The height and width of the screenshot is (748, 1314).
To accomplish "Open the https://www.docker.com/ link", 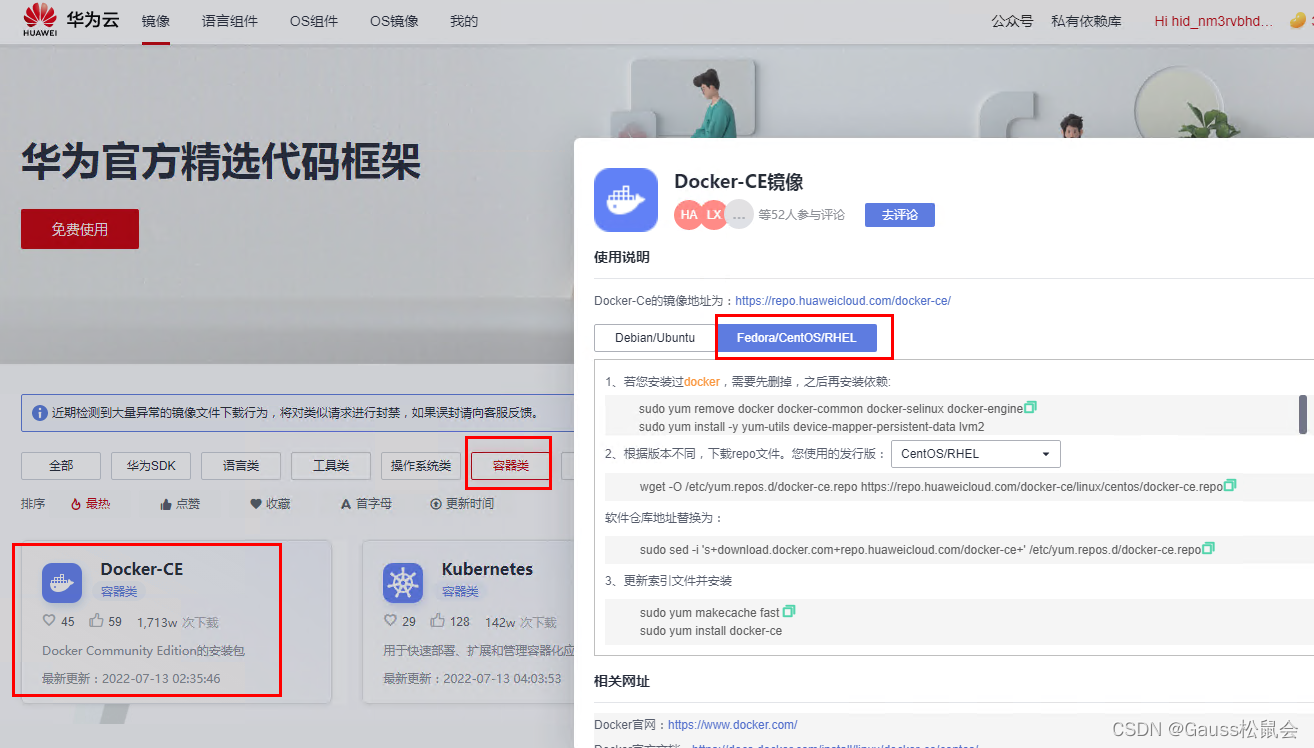I will click(x=732, y=725).
